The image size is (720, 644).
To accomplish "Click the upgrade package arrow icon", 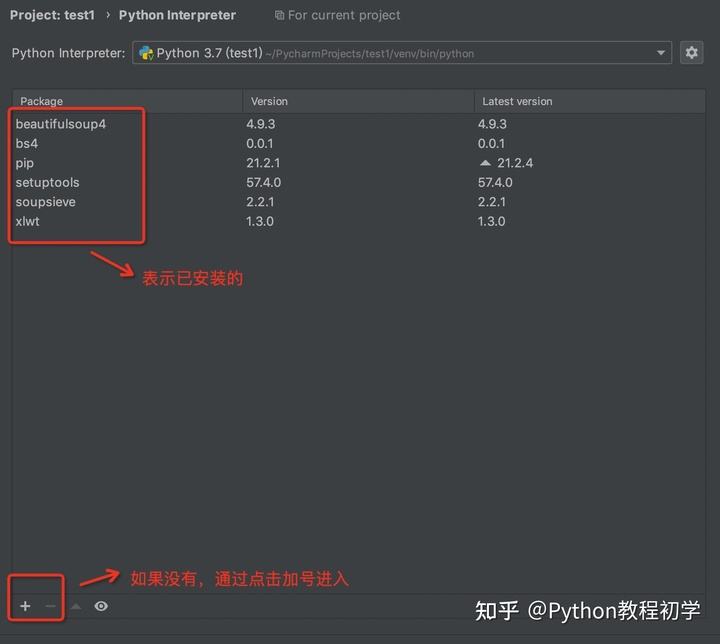I will pyautogui.click(x=76, y=606).
